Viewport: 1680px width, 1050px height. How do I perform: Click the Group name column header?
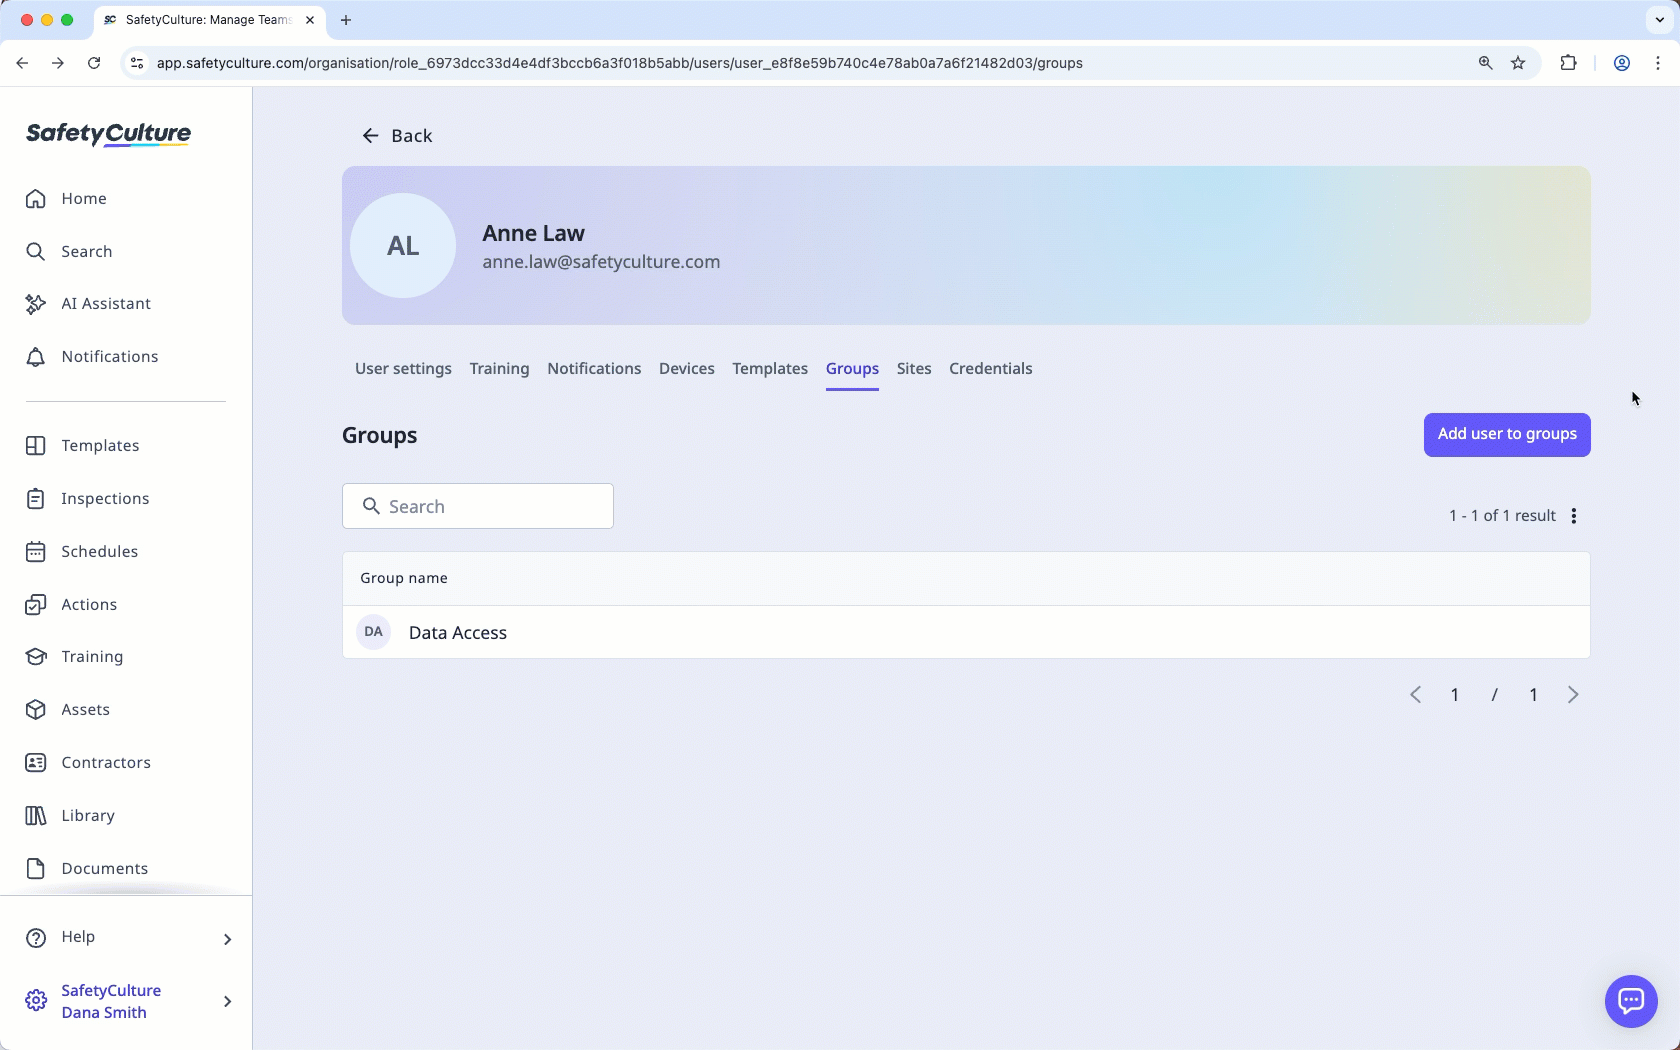404,578
